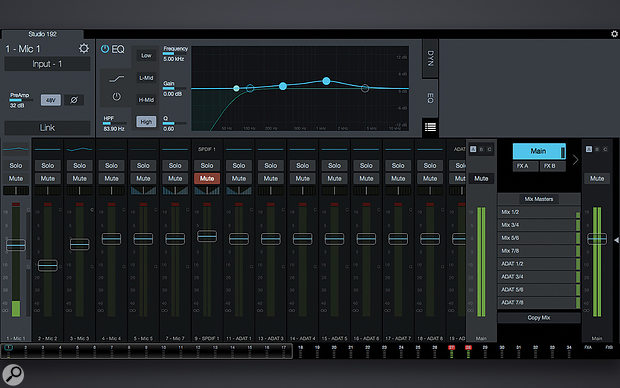This screenshot has width=620, height=388.
Task: Solo the 3 - Mic 3 channel
Action: 79,165
